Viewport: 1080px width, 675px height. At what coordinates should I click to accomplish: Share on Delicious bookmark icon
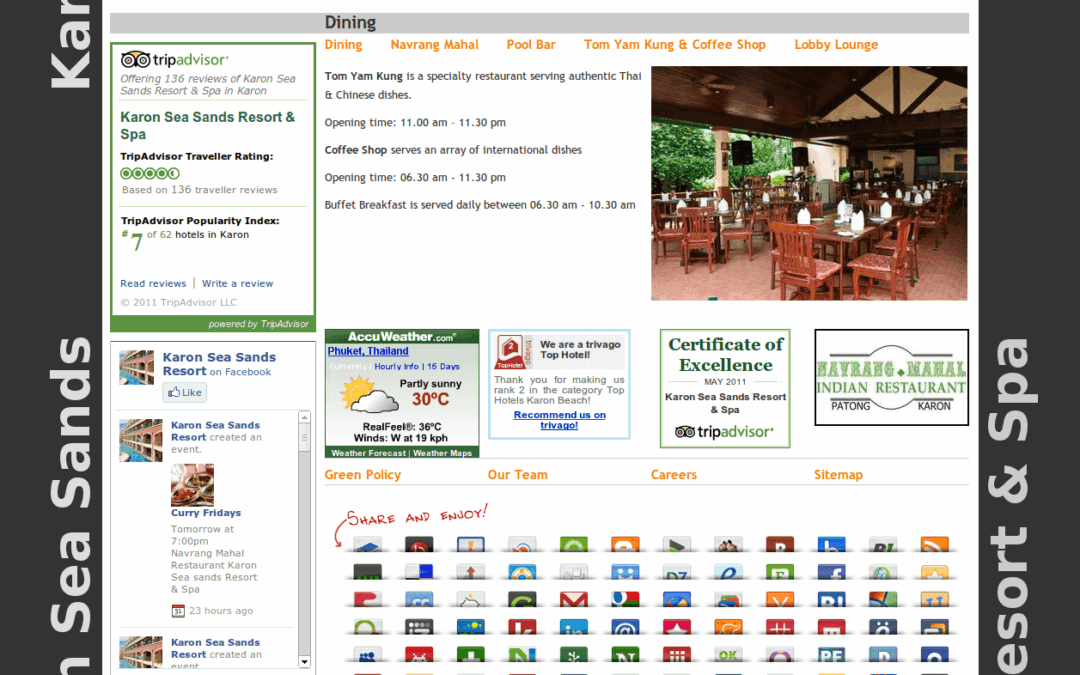[419, 572]
